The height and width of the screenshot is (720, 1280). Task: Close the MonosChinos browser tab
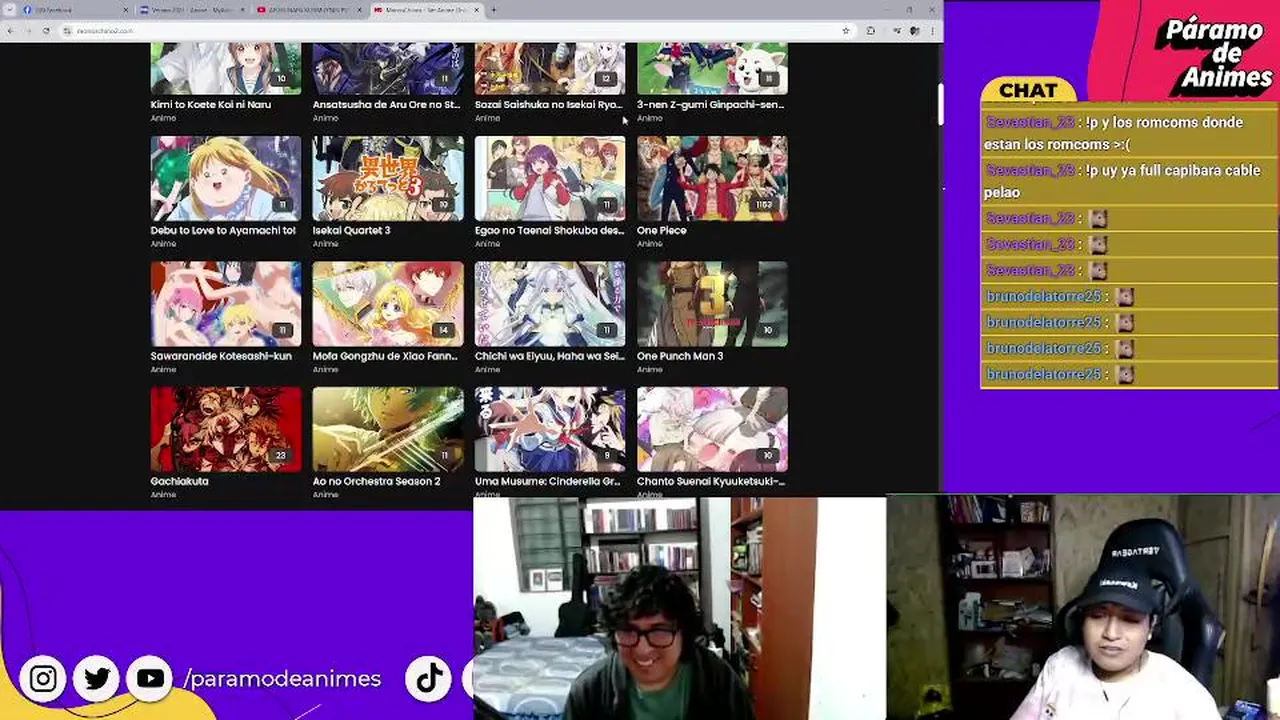click(x=476, y=10)
